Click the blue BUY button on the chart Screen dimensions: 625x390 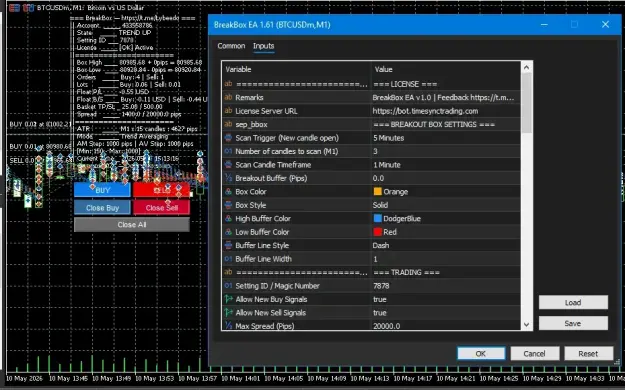(x=102, y=190)
